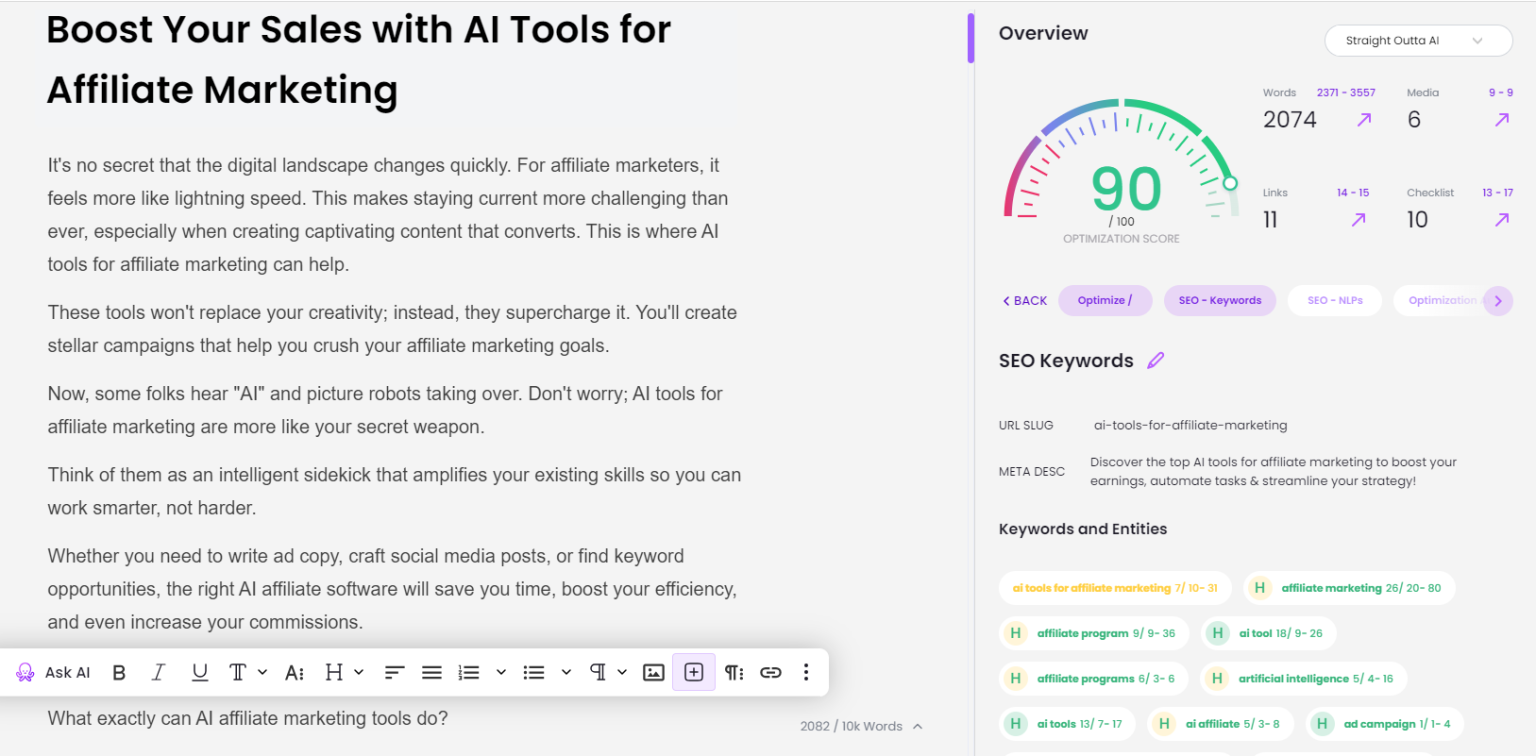Open the three-dot more options menu
The width and height of the screenshot is (1536, 756).
806,673
